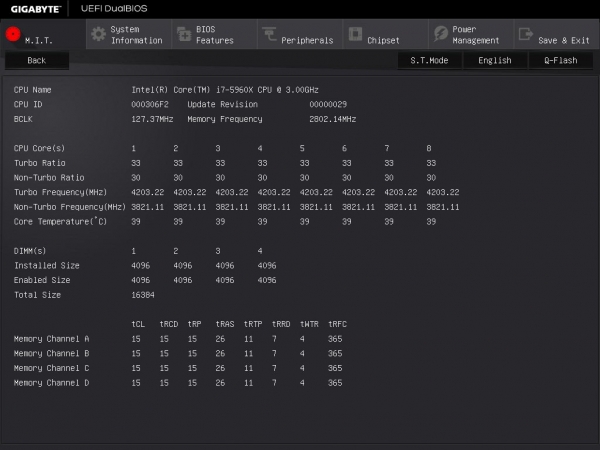Viewport: 600px width, 450px height.
Task: Switch to S.T.Mode
Action: [429, 60]
